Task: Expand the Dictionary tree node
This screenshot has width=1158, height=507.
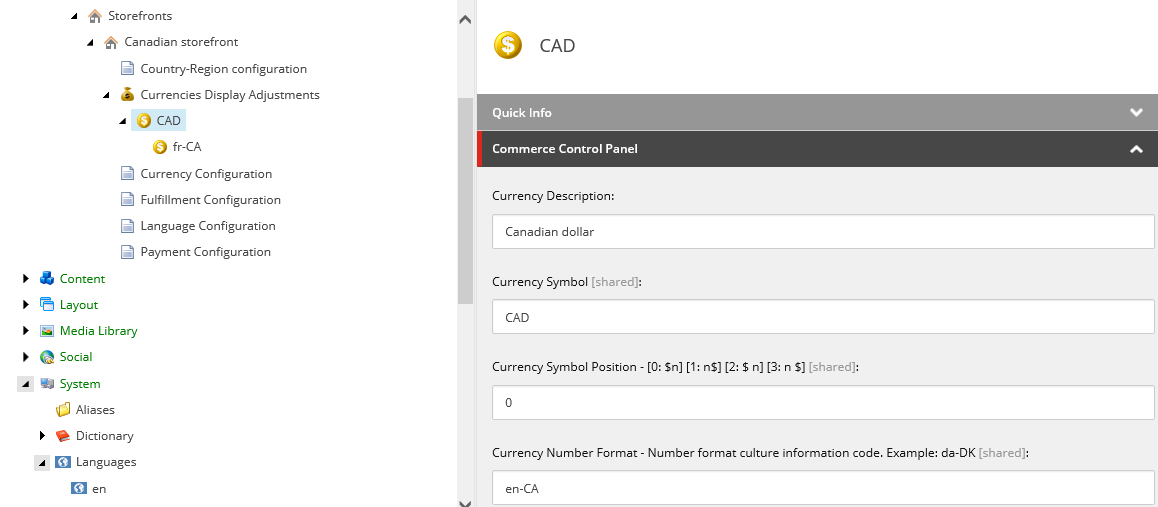Action: (42, 436)
